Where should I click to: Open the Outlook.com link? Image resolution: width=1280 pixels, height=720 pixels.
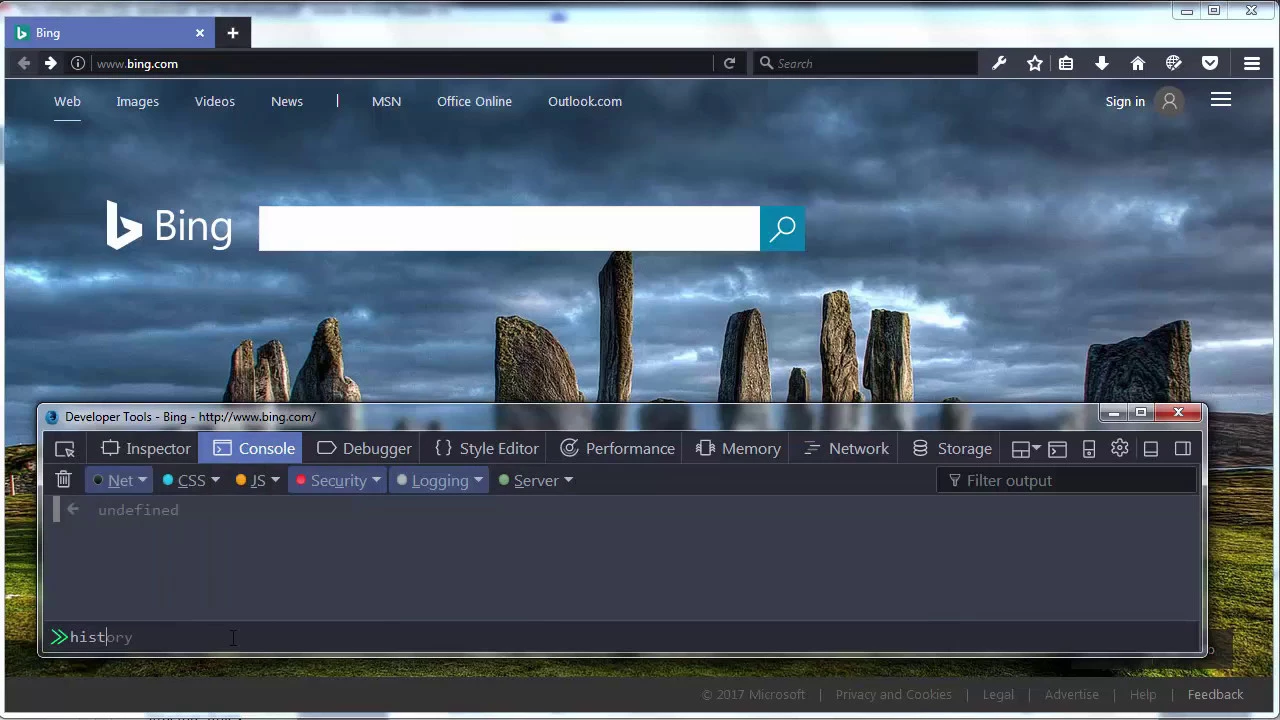(x=585, y=101)
